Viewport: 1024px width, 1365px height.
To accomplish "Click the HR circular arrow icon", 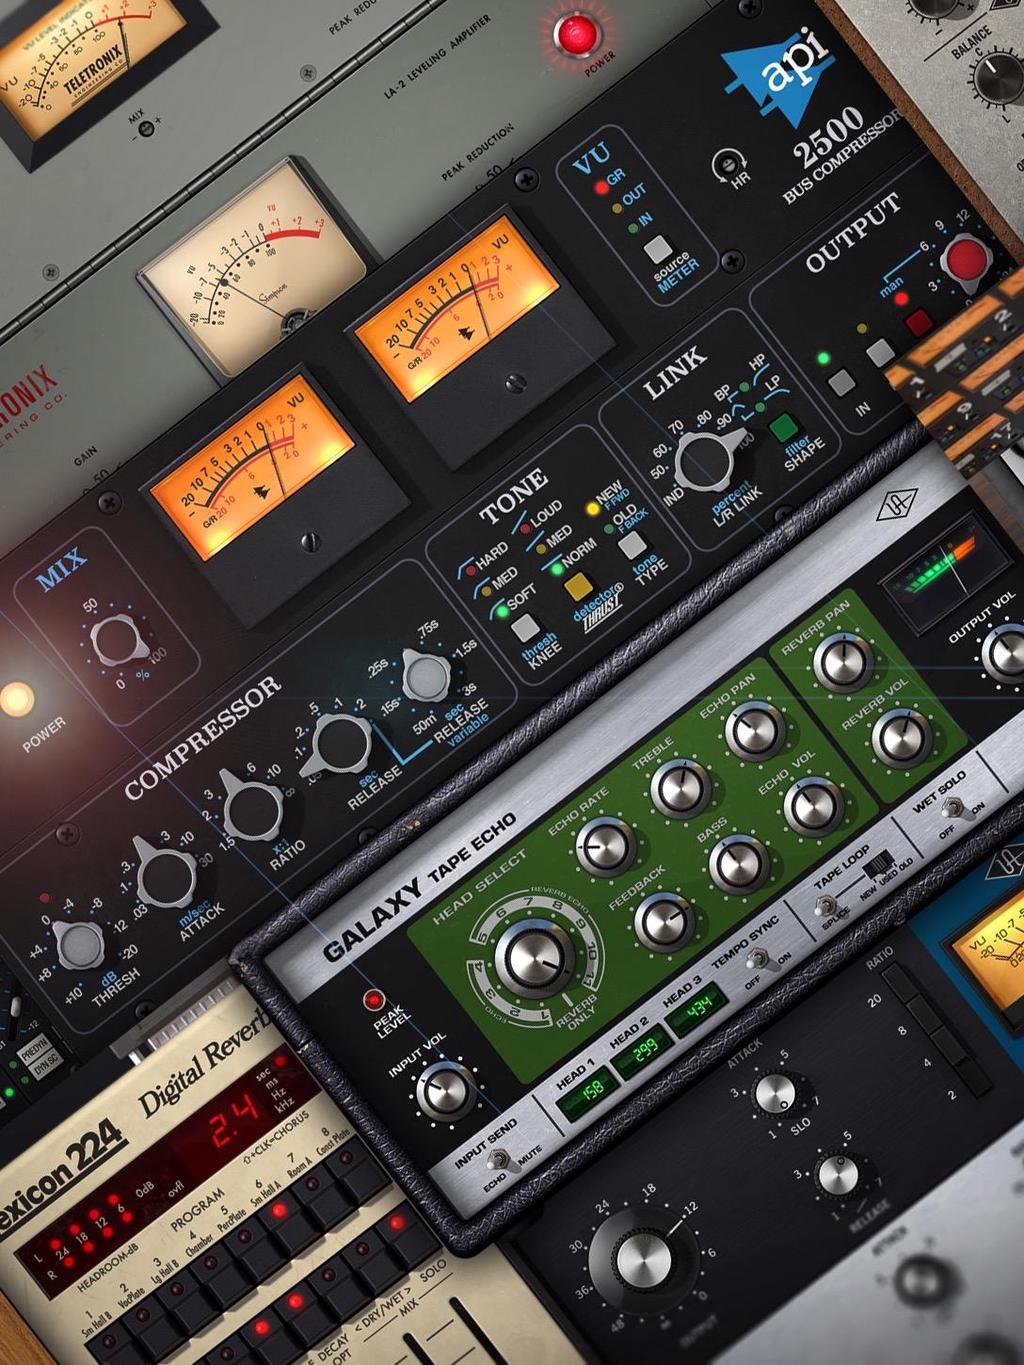I will [x=728, y=165].
